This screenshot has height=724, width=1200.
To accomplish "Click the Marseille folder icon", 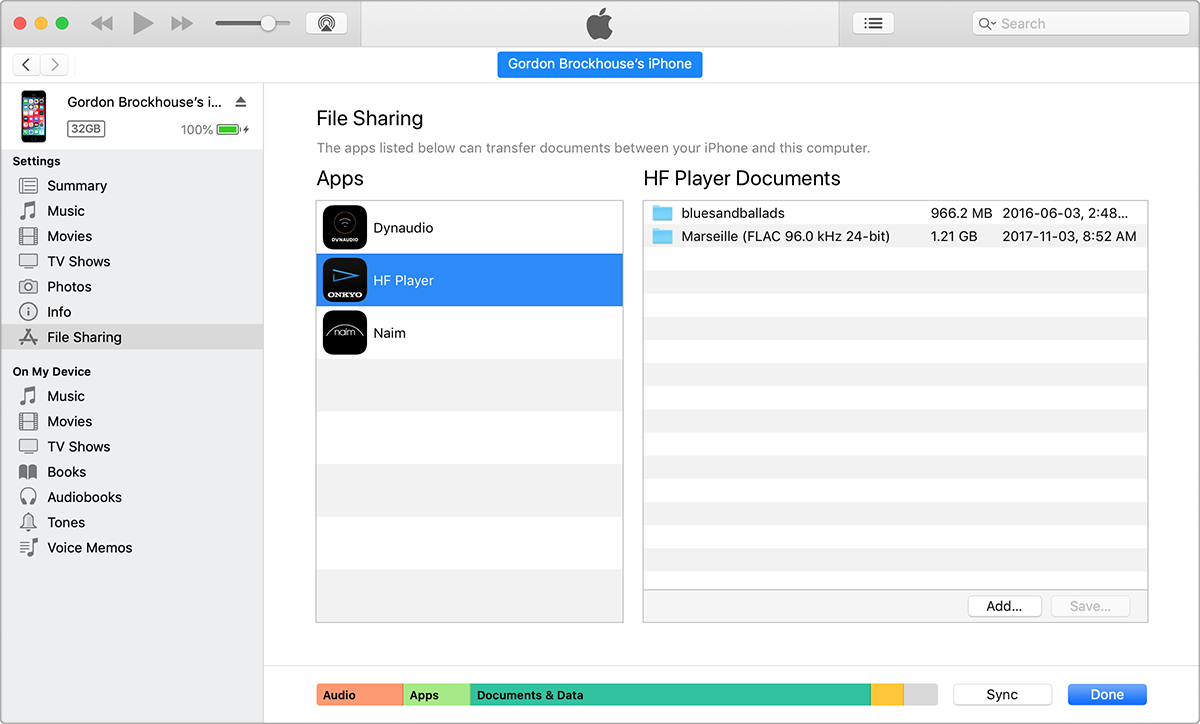I will click(x=662, y=237).
